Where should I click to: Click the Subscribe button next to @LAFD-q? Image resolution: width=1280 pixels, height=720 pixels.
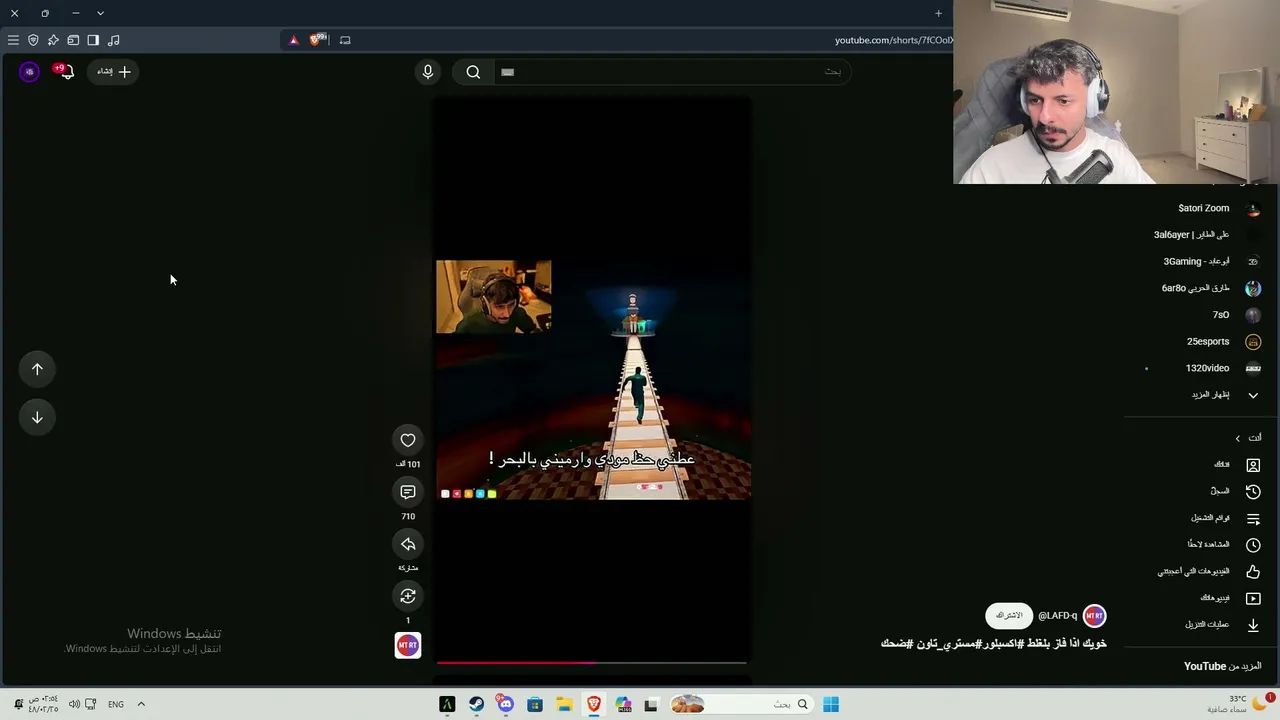[x=1009, y=616]
